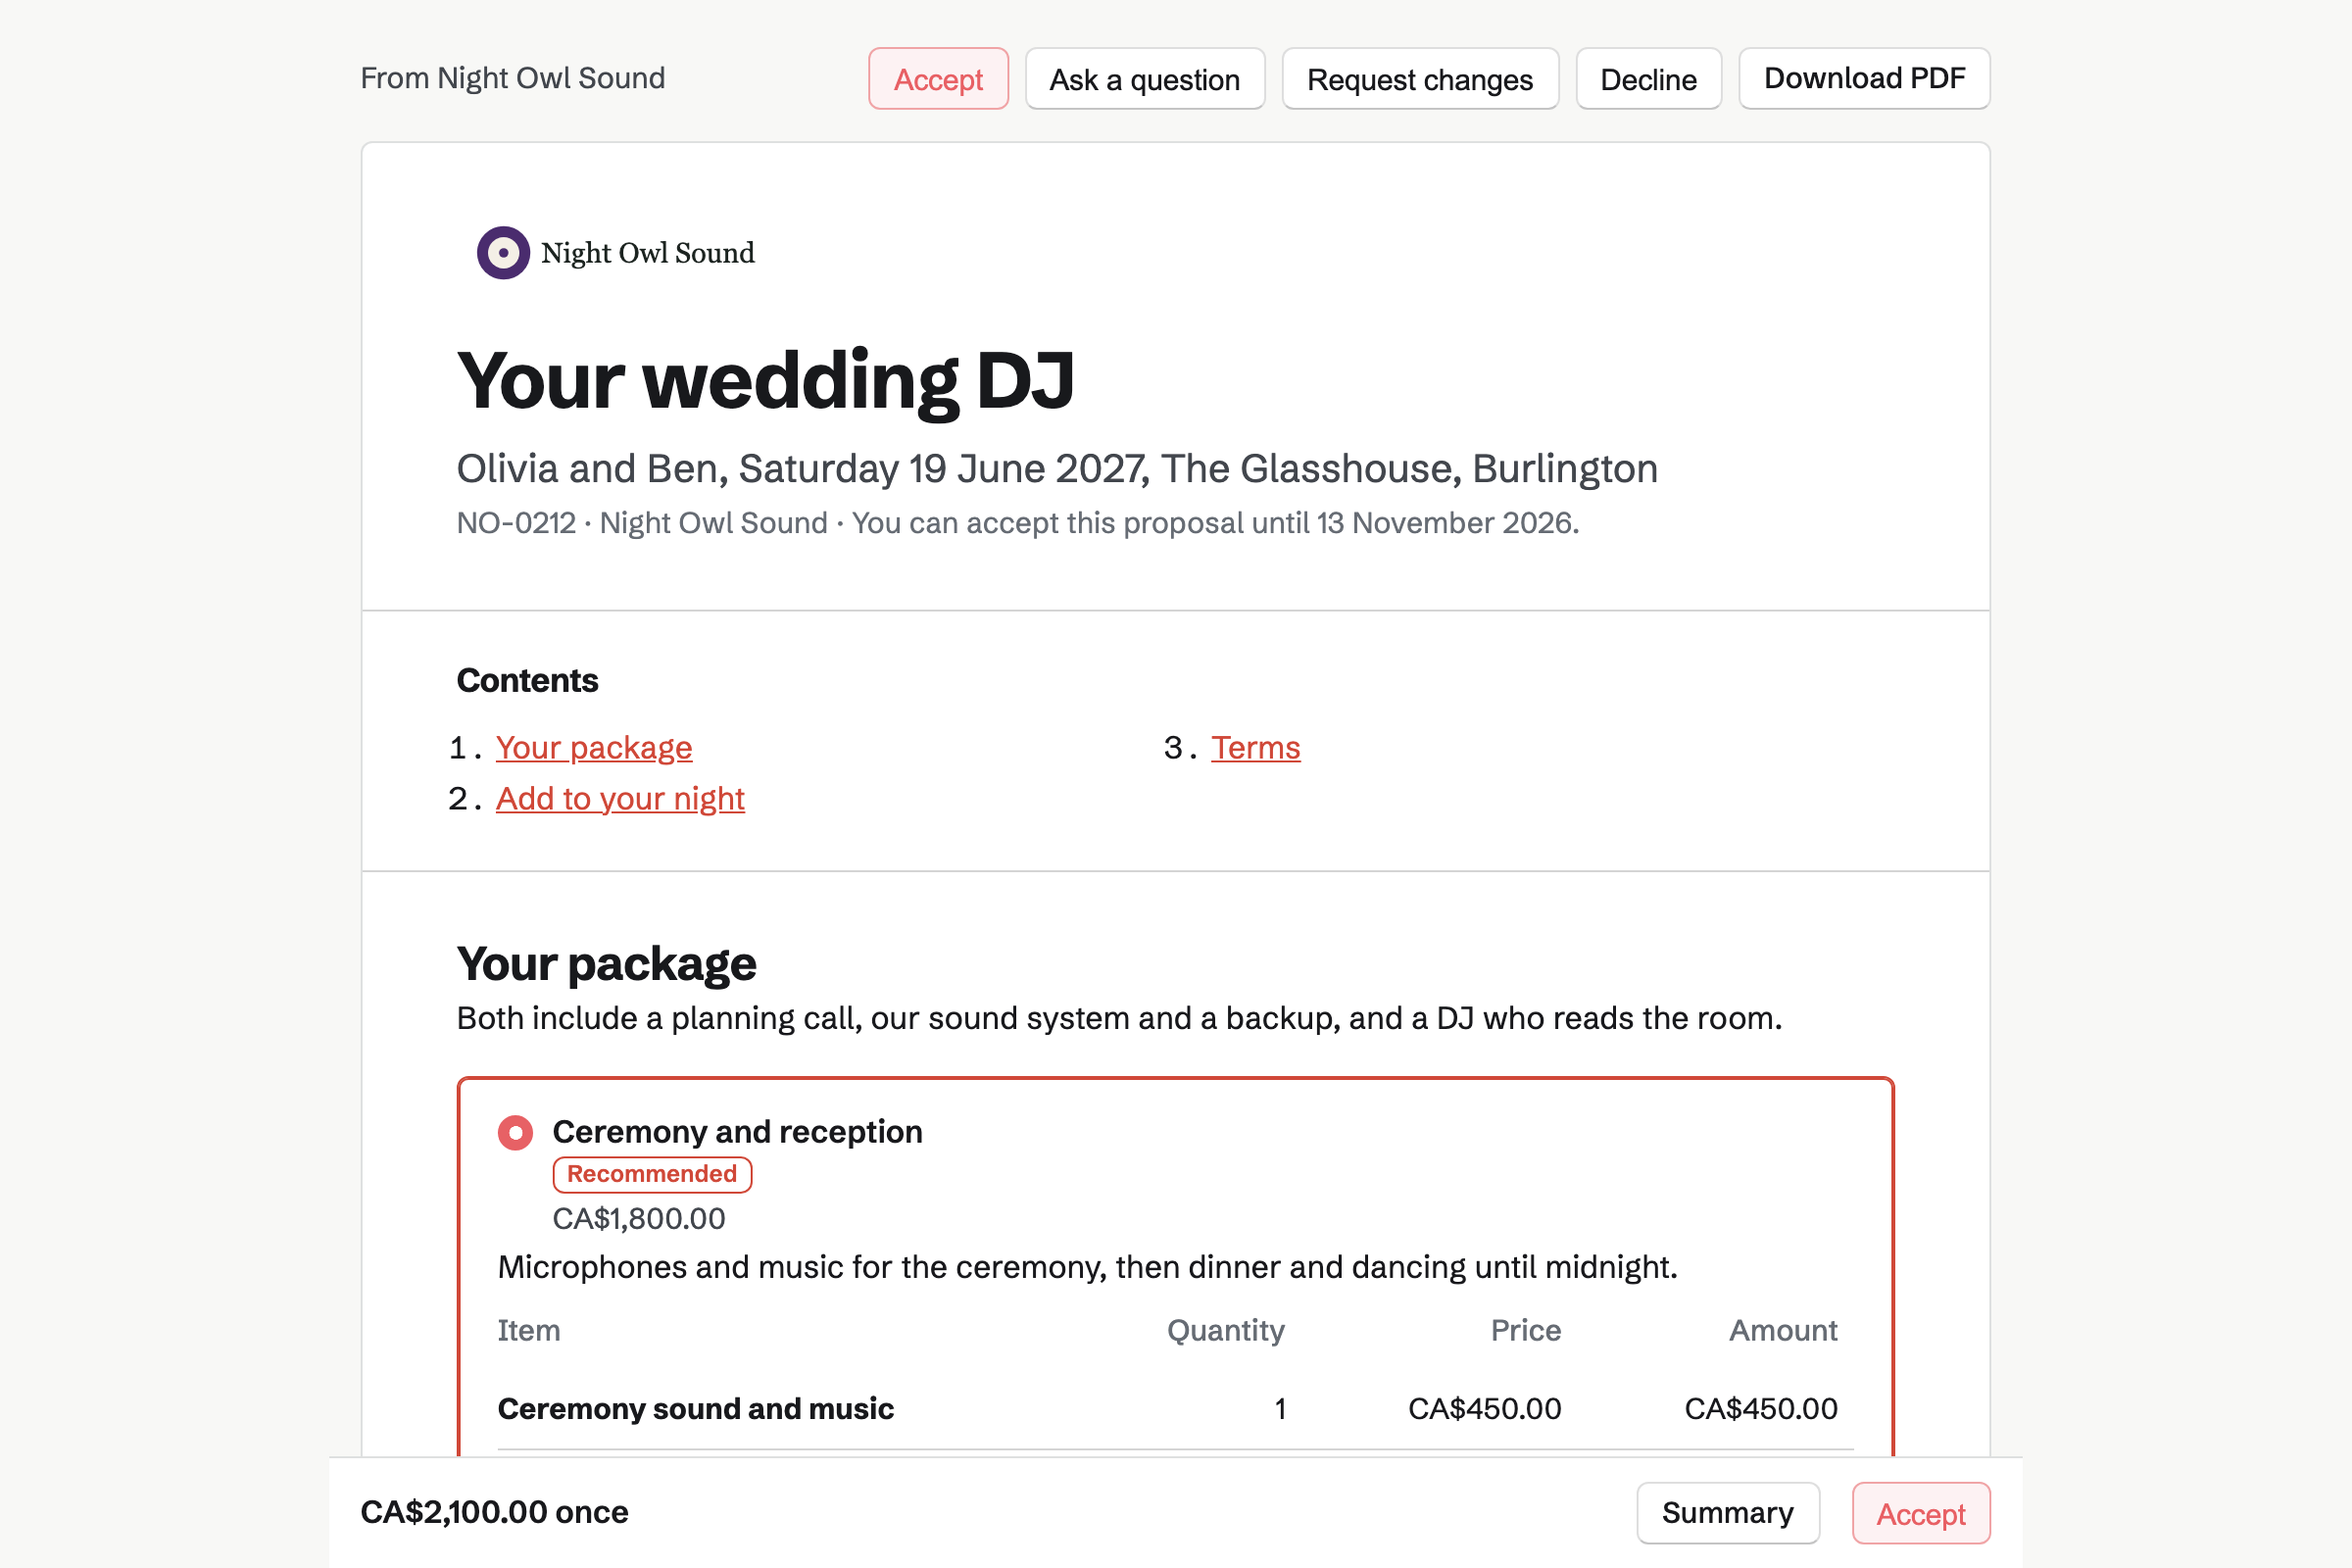Click the Night Owl Sound logo icon
The image size is (2352, 1568).
503,253
